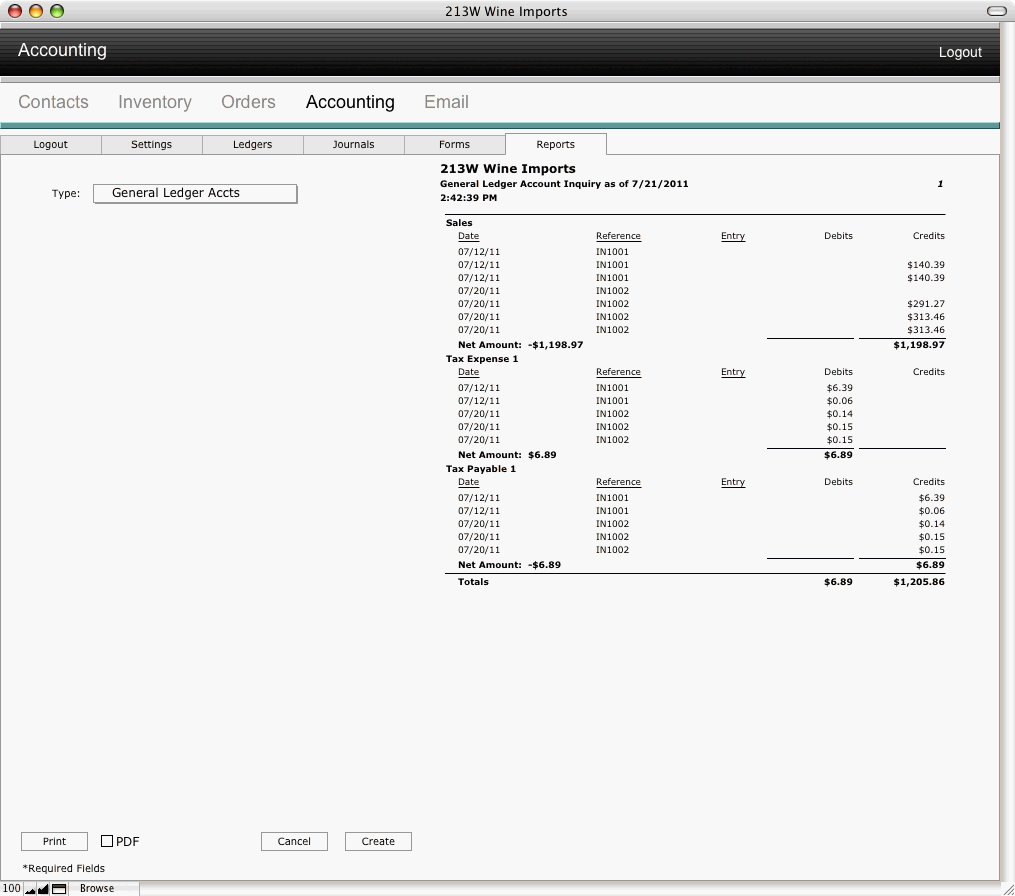Open the Email module
Screen dimensions: 1015x896
(446, 102)
